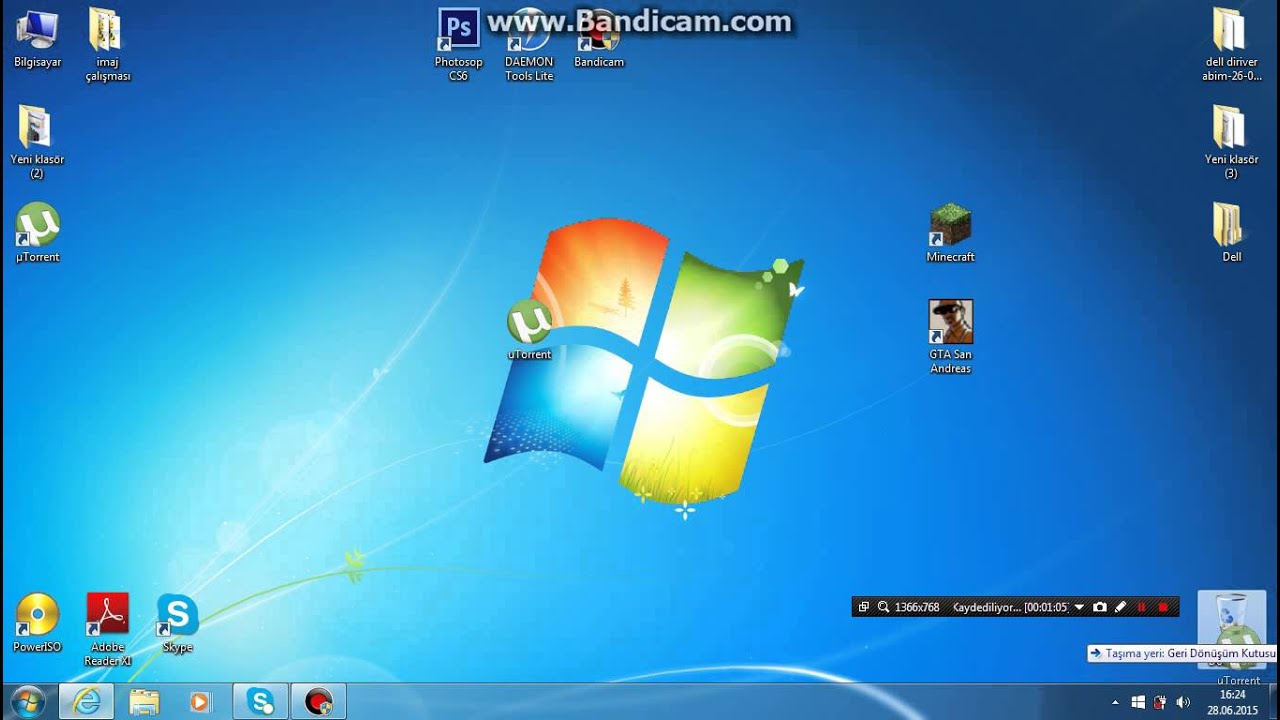1280x720 pixels.
Task: Click the Recycle Bin icon
Action: pos(1232,629)
